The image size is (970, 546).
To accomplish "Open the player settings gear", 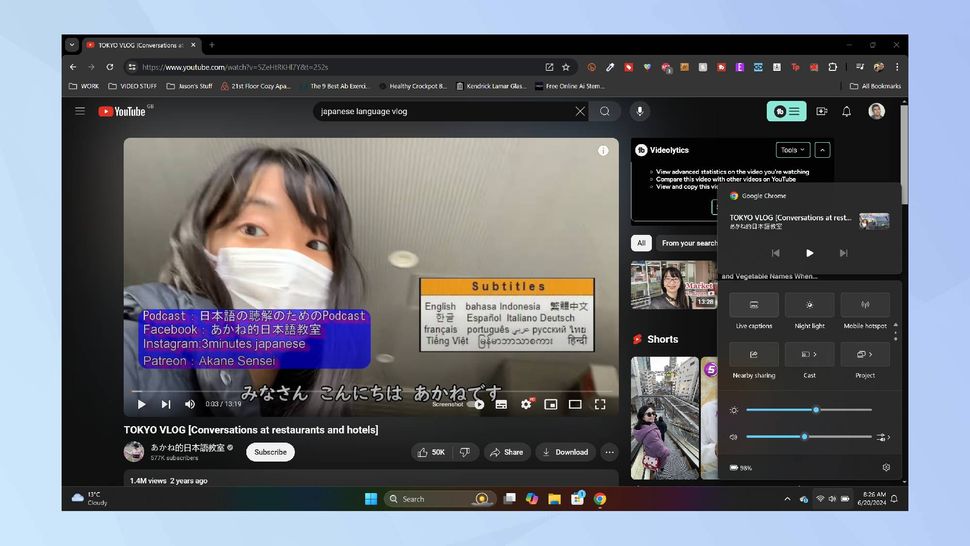I will (x=526, y=404).
